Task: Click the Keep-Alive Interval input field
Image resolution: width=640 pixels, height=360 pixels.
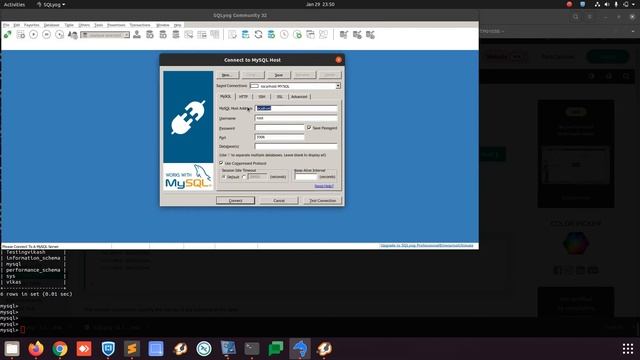Action: click(306, 177)
